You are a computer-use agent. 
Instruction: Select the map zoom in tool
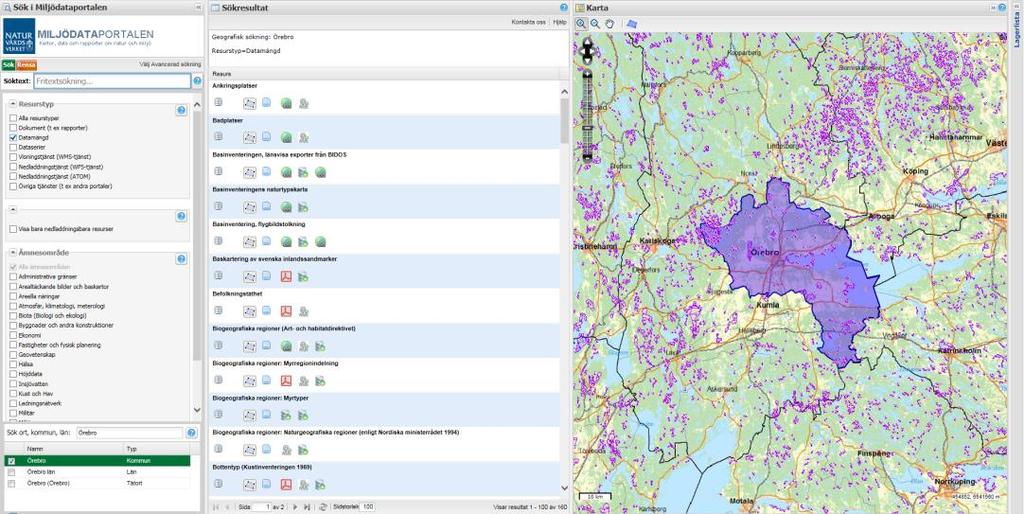click(581, 24)
